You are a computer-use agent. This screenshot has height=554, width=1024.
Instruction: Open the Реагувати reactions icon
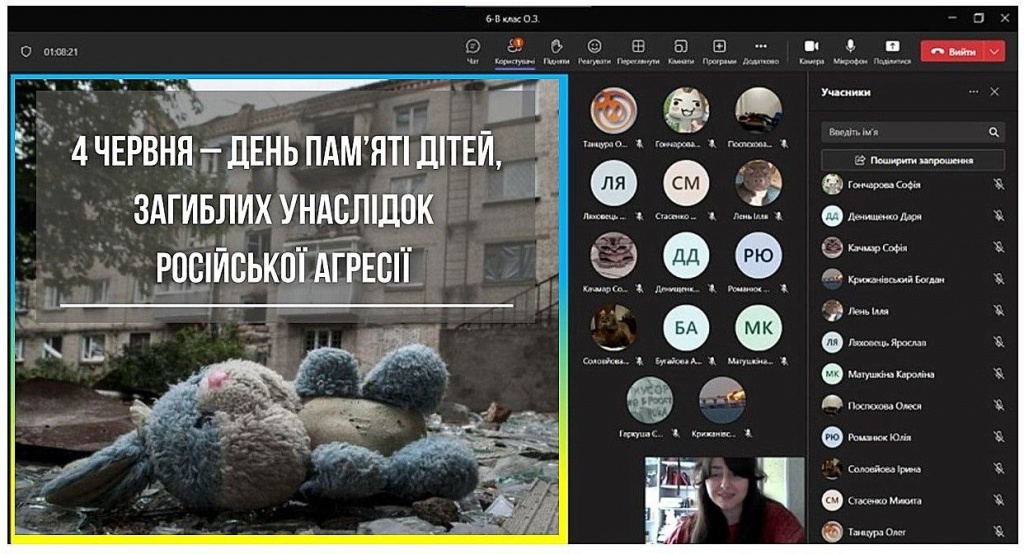tap(594, 47)
